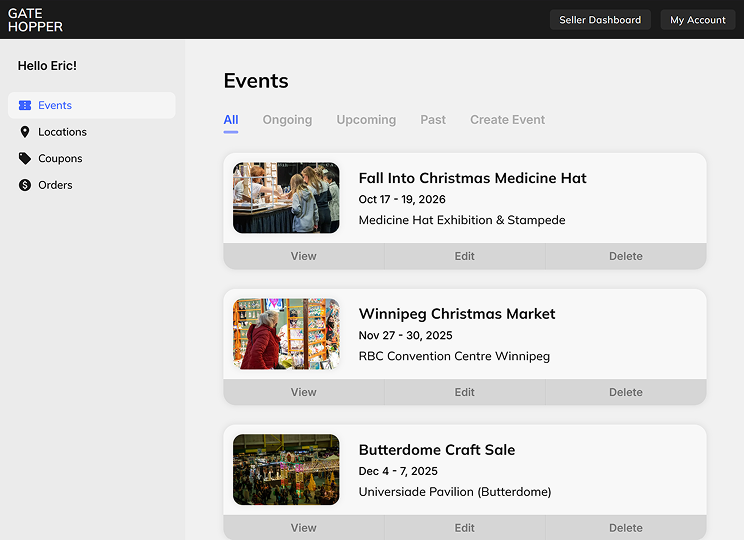Image resolution: width=744 pixels, height=540 pixels.
Task: Click the Orders dollar icon
Action: pyautogui.click(x=25, y=185)
